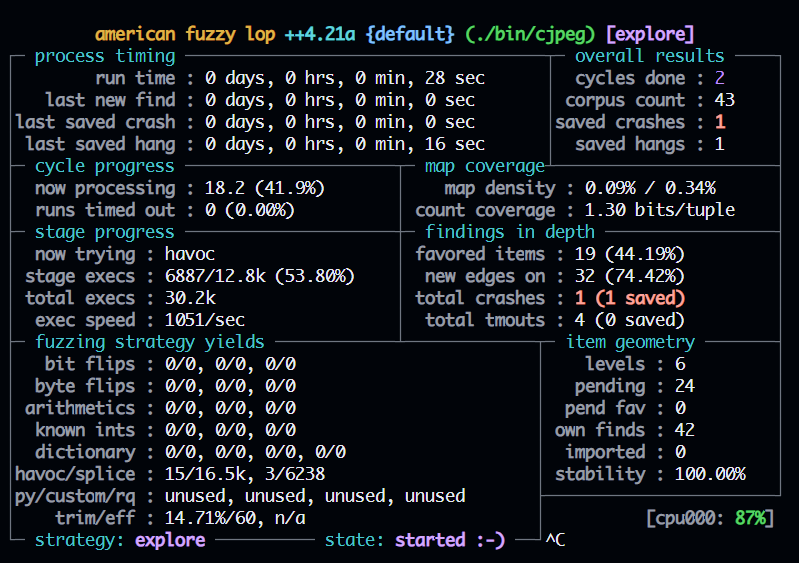
Task: Click the 'fuzzing strategy yields' heading
Action: (150, 342)
